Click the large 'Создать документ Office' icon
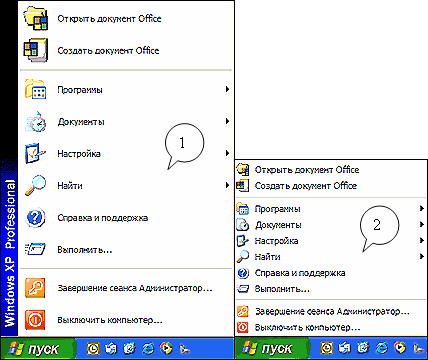Viewport: 428px width, 360px height. [36, 50]
